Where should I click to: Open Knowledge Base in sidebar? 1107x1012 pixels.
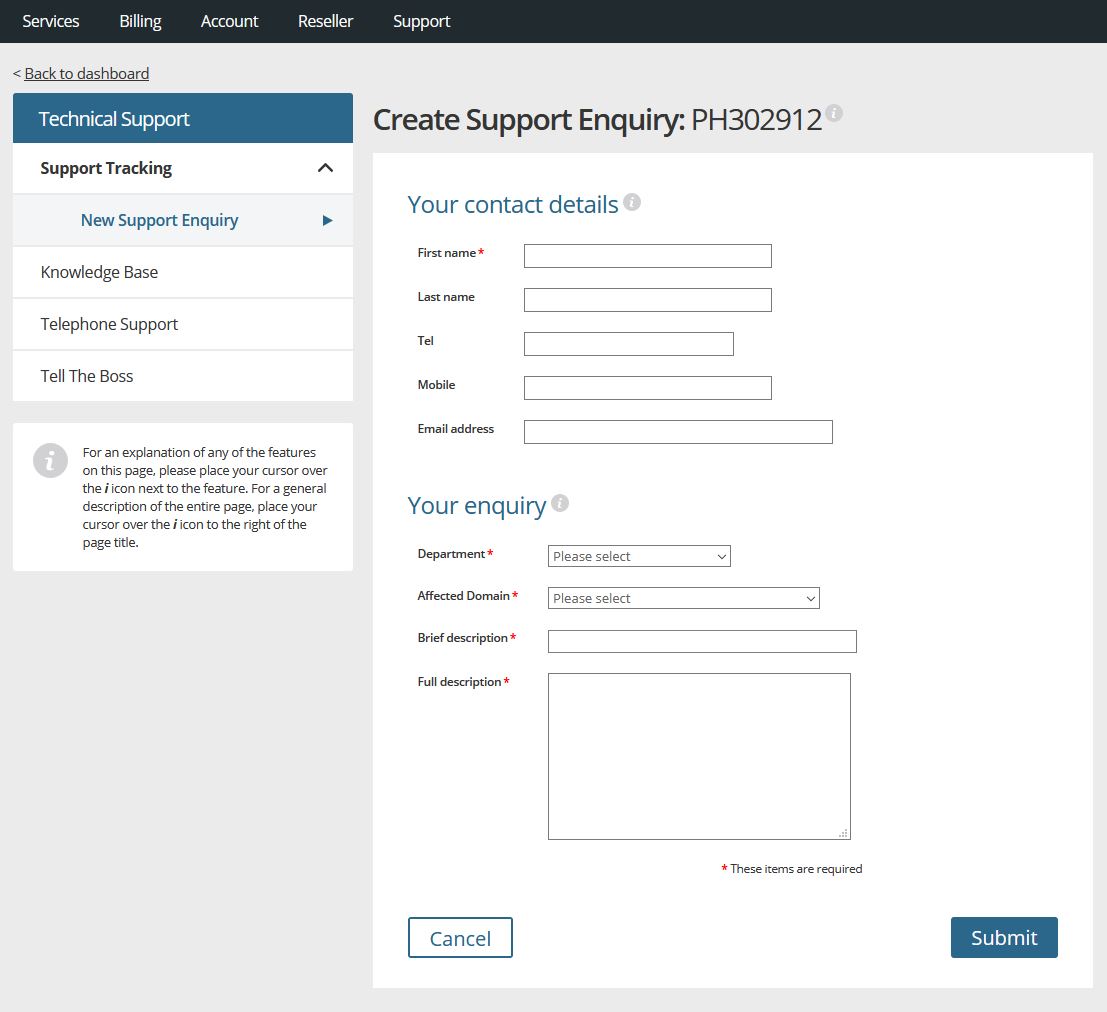[x=183, y=272]
